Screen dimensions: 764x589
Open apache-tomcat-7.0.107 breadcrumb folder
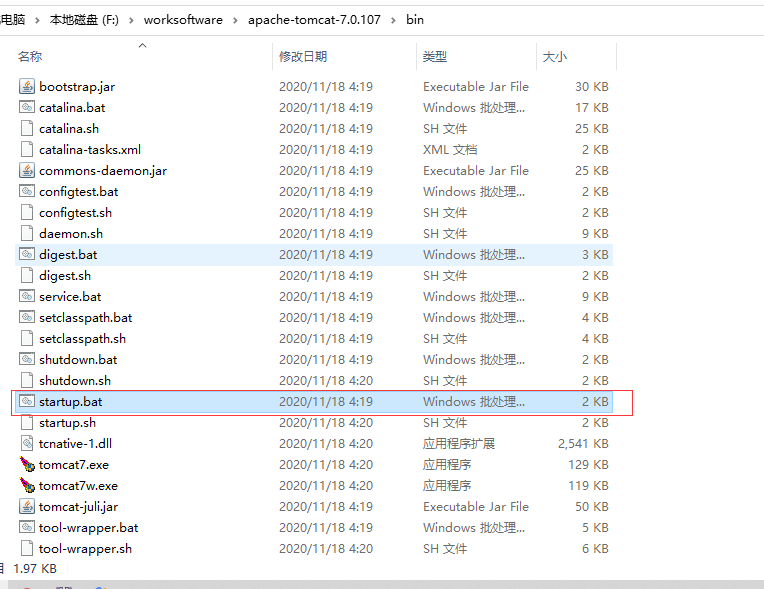314,19
